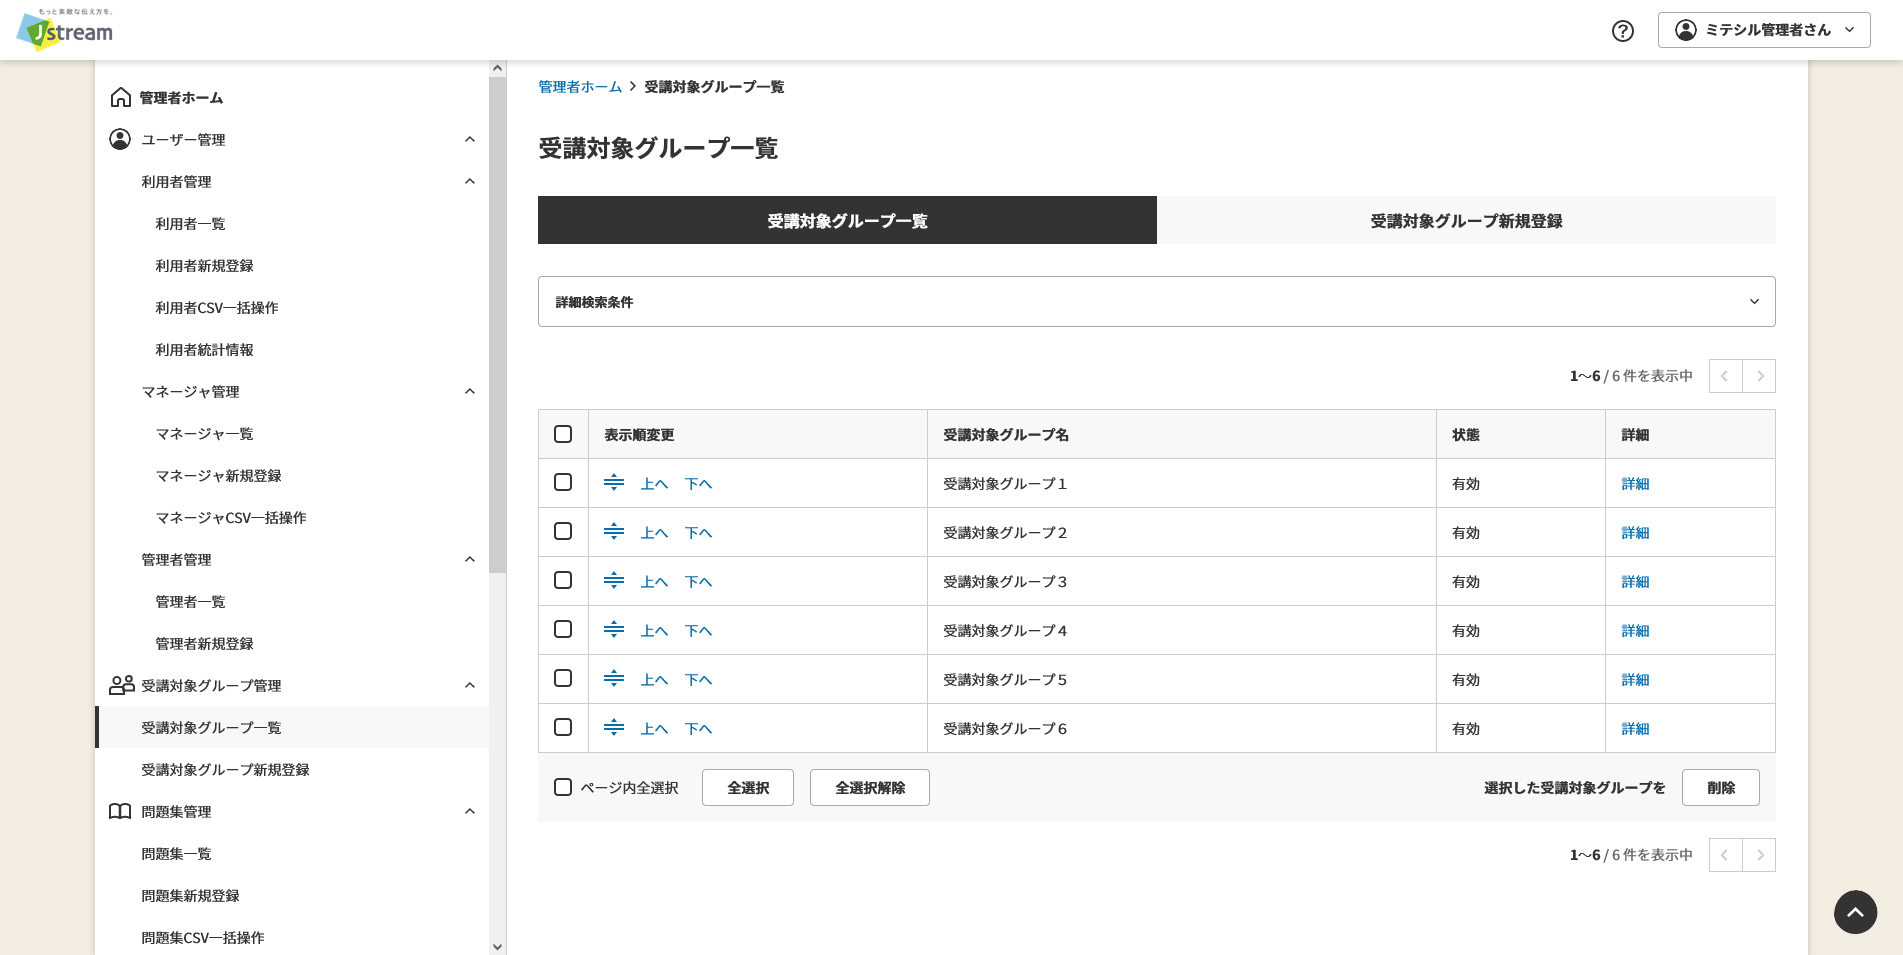Open 利用者CSV一括操作 in sidebar

click(217, 308)
